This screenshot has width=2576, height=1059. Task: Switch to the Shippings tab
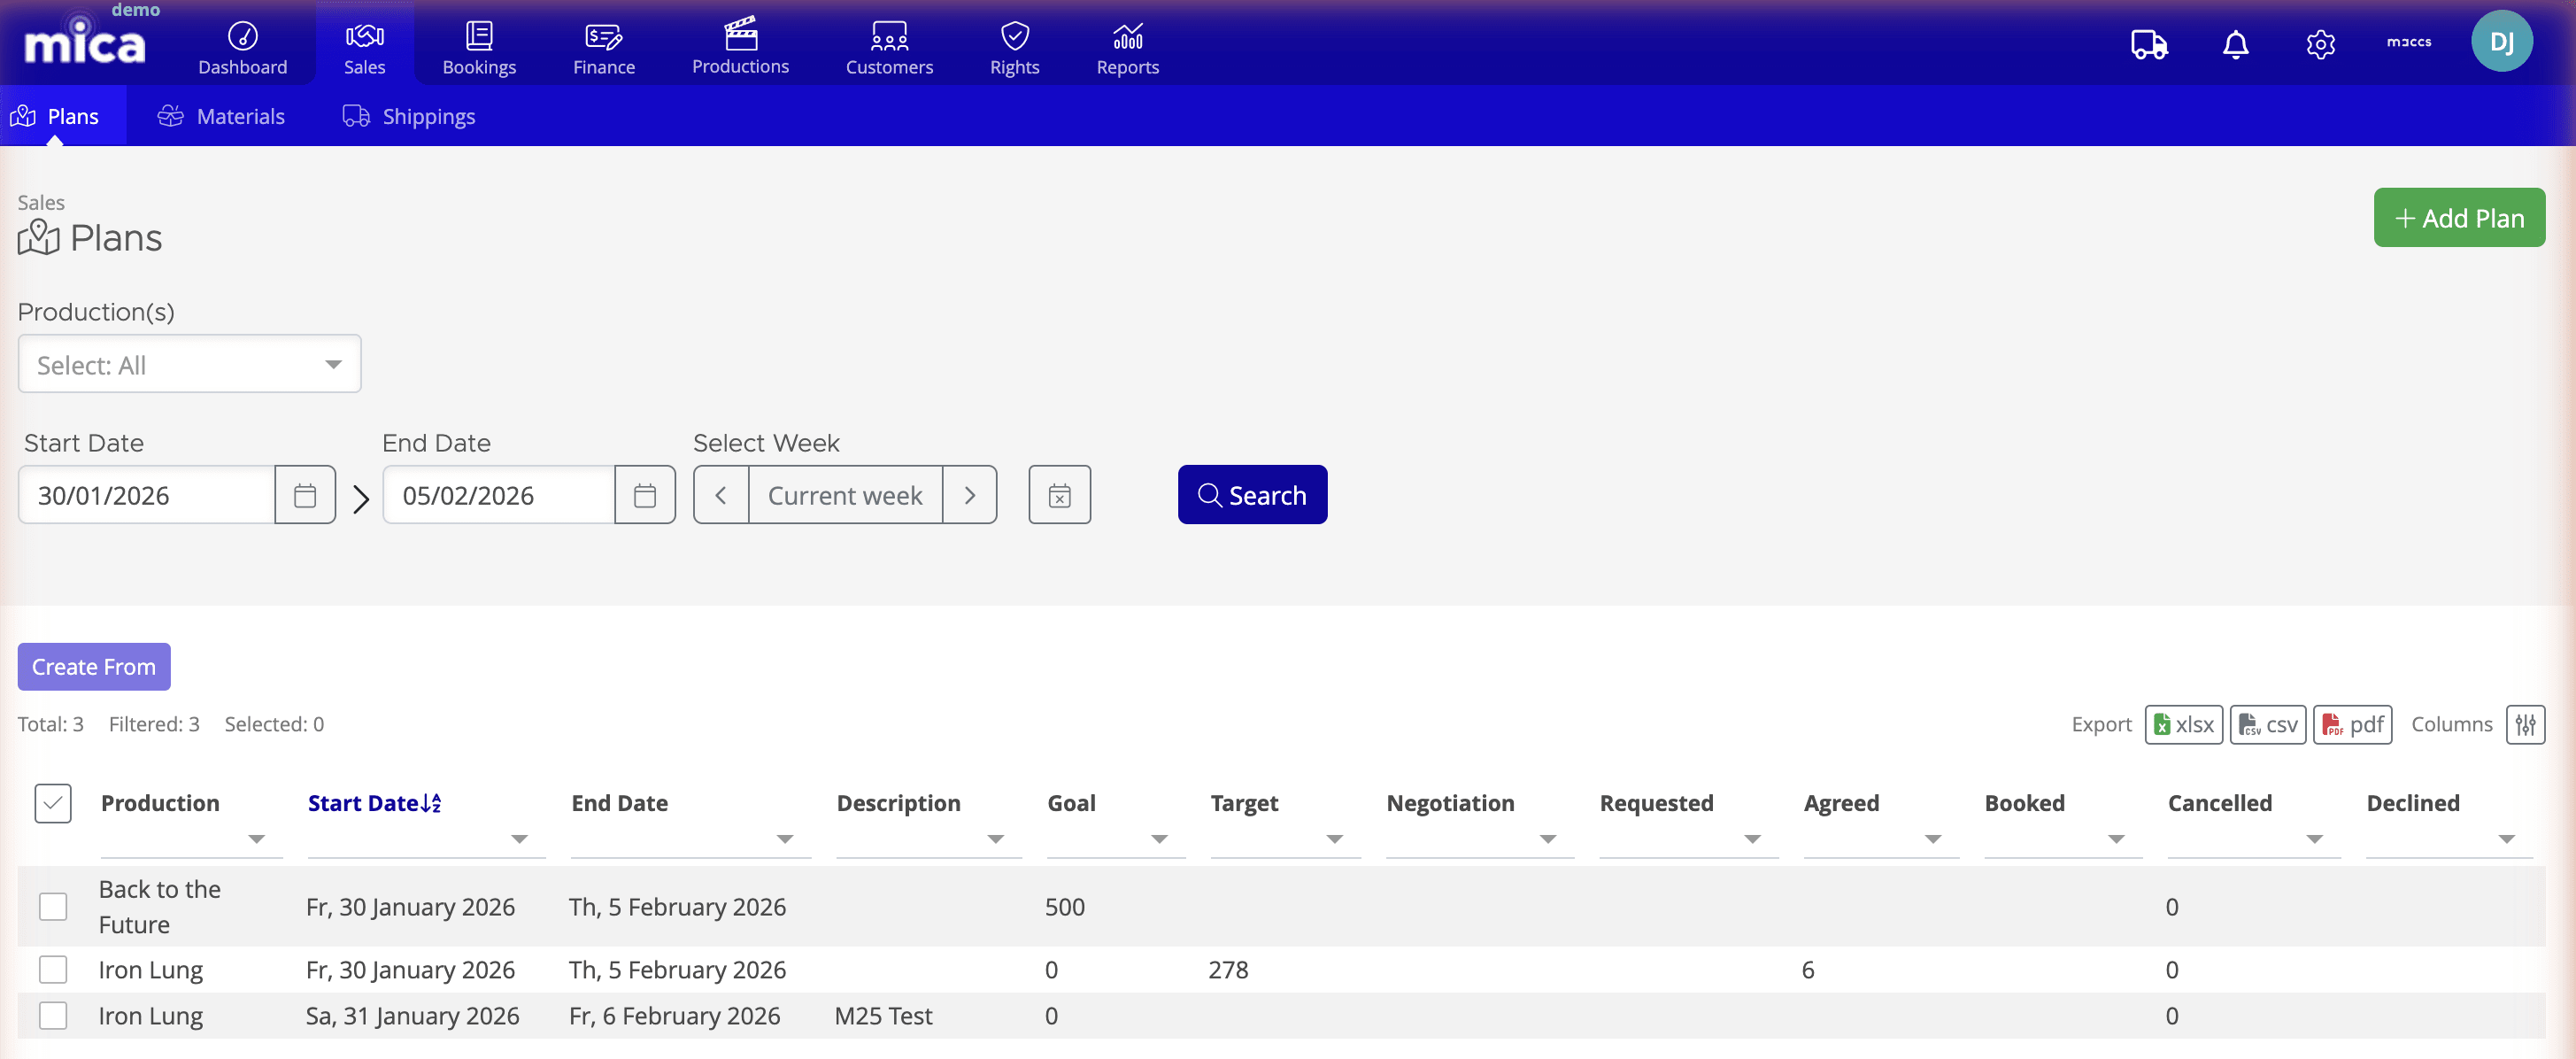pos(408,115)
